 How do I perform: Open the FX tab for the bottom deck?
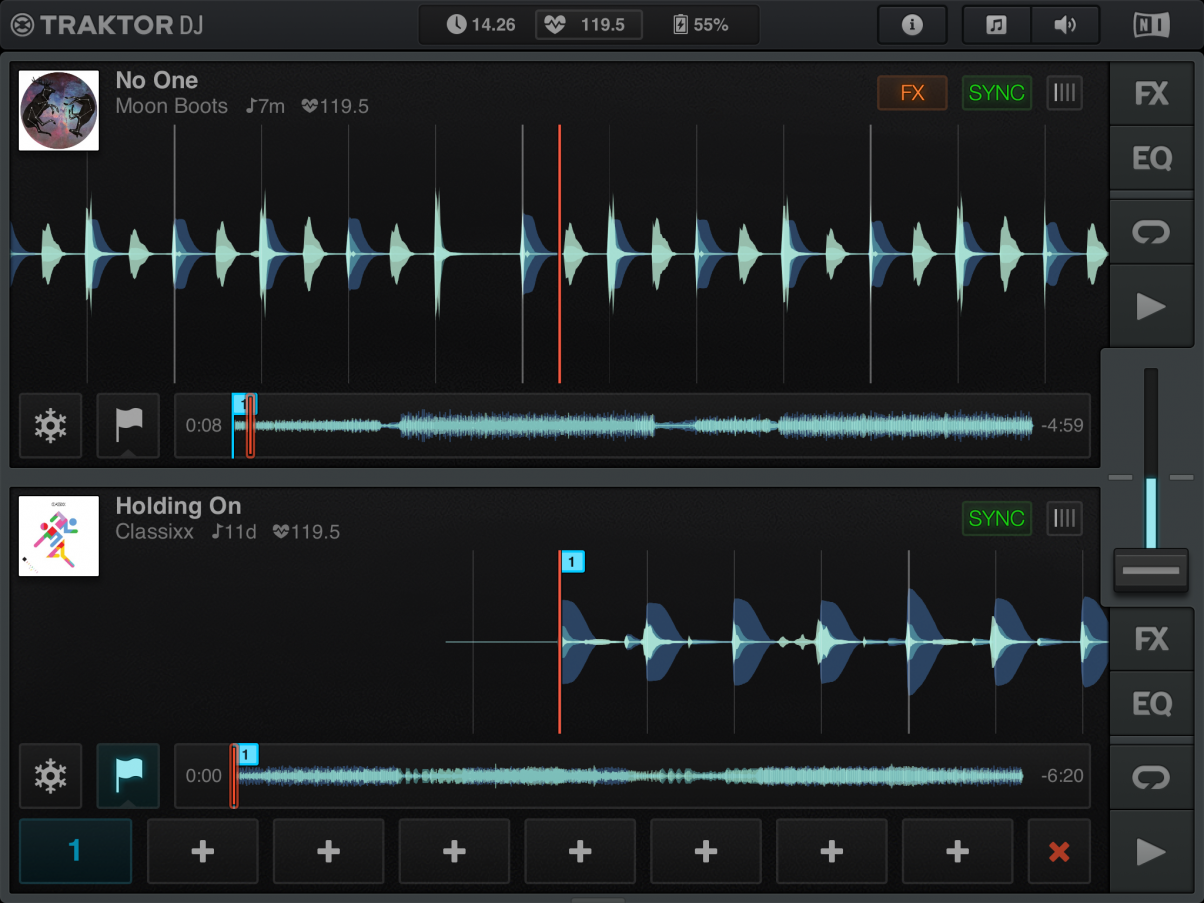[x=1152, y=639]
